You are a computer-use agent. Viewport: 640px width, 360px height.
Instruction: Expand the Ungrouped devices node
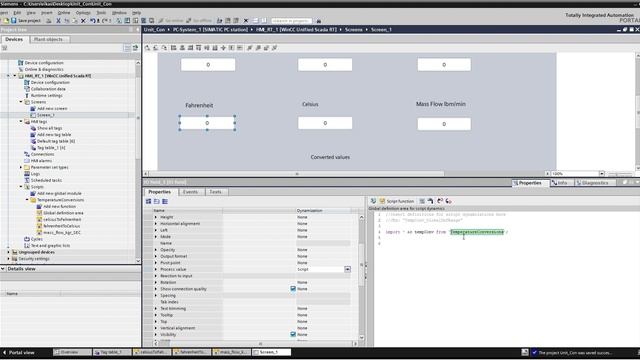8,252
